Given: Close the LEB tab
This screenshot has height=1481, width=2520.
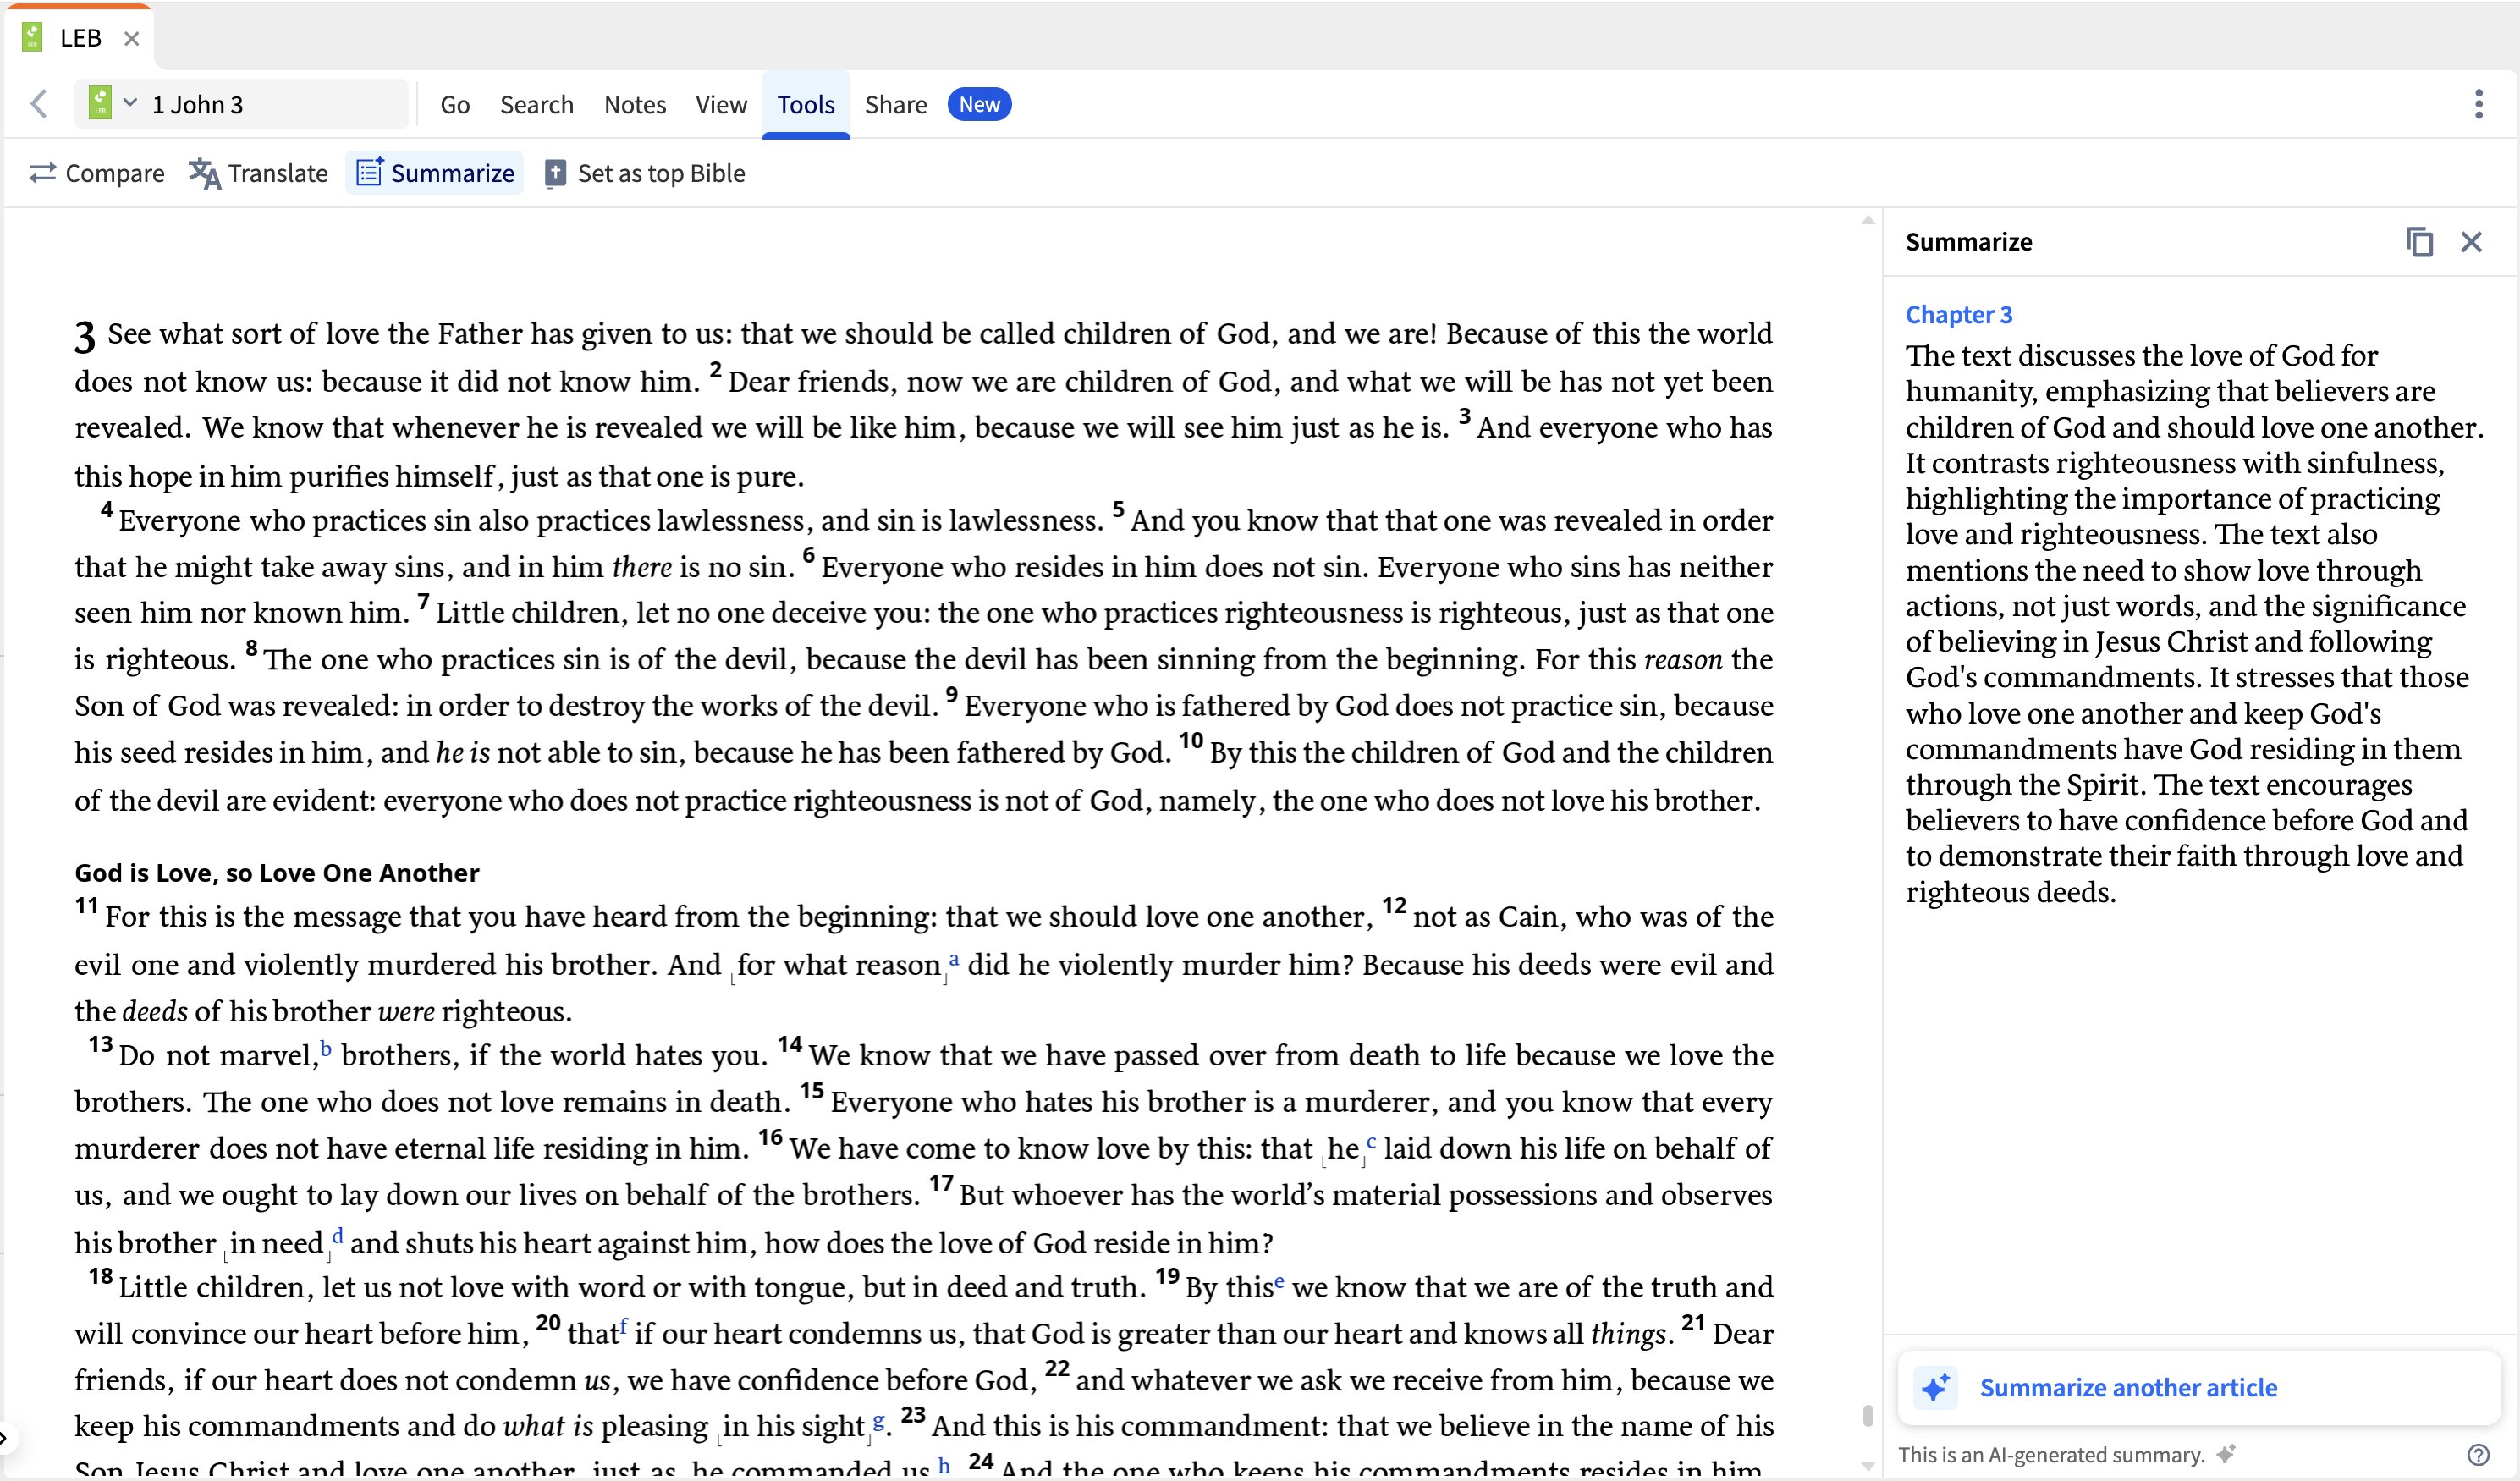Looking at the screenshot, I should point(131,38).
